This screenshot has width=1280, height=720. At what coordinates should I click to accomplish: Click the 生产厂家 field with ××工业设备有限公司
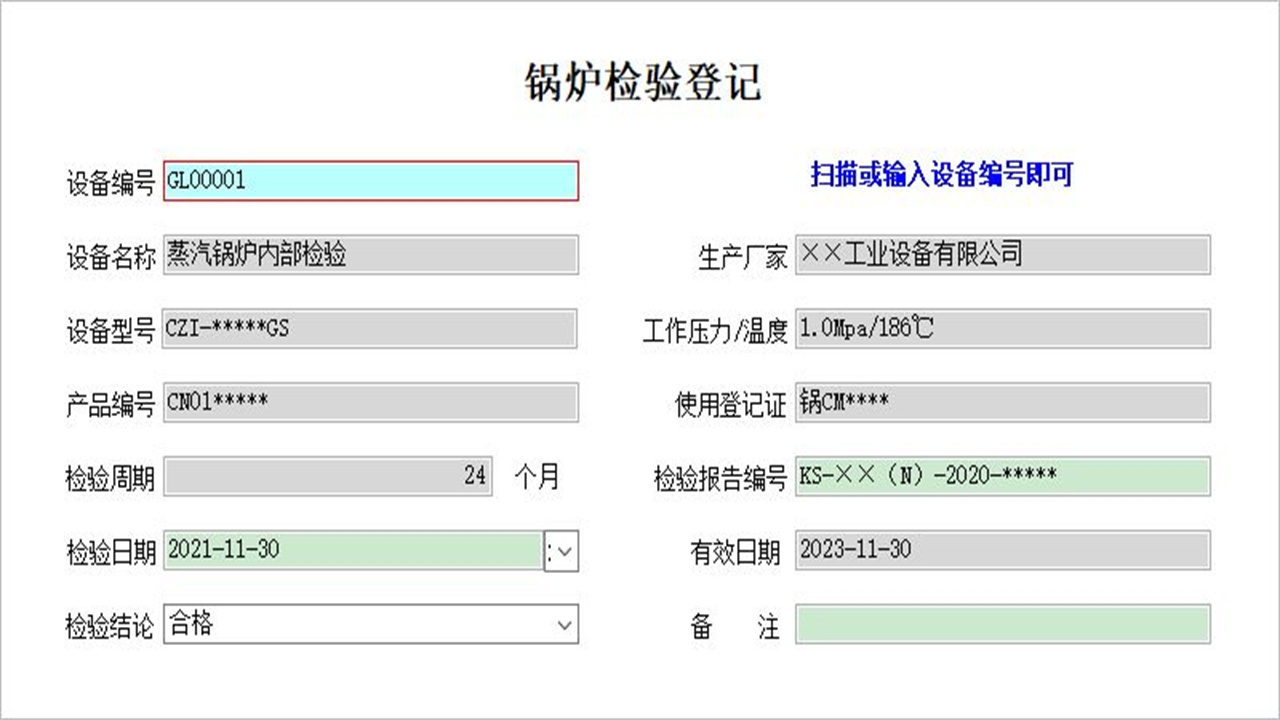click(1000, 254)
